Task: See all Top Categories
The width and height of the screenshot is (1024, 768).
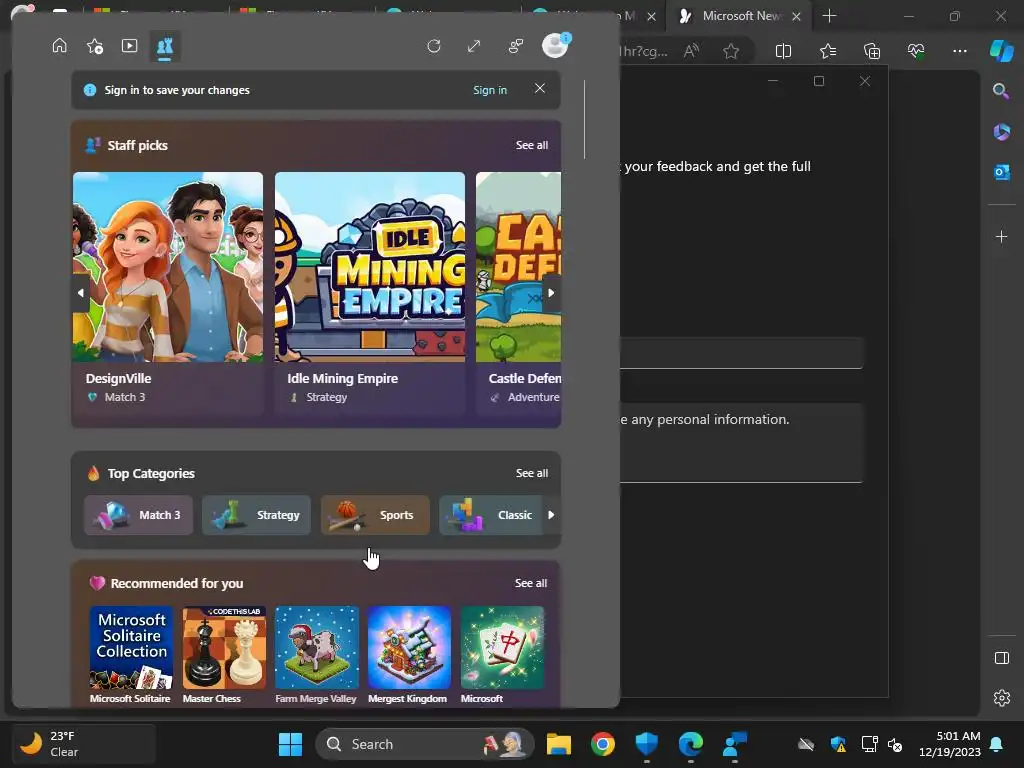Action: pyautogui.click(x=532, y=473)
